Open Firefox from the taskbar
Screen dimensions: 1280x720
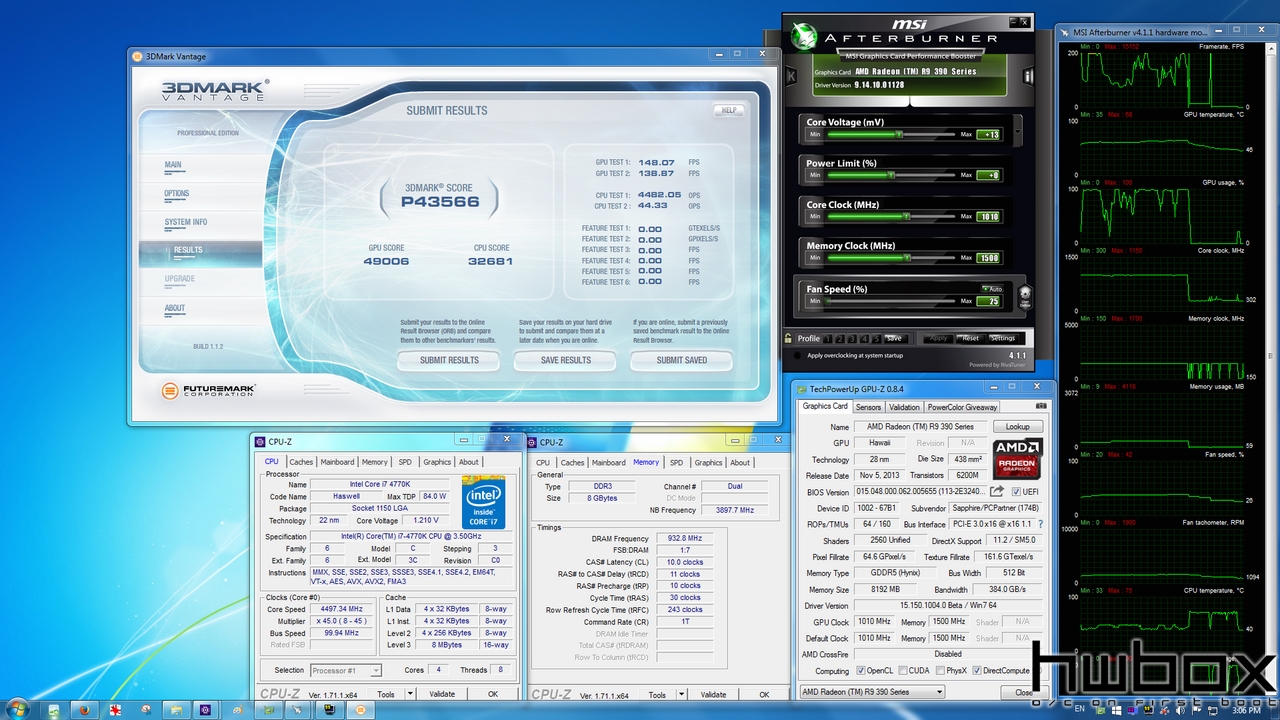coord(84,709)
